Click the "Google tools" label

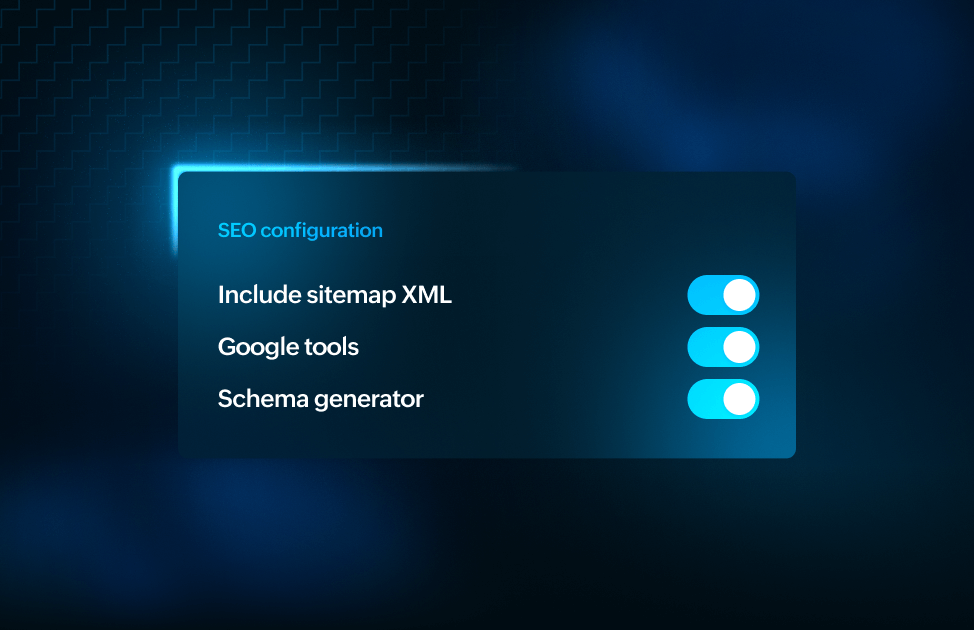click(x=288, y=347)
